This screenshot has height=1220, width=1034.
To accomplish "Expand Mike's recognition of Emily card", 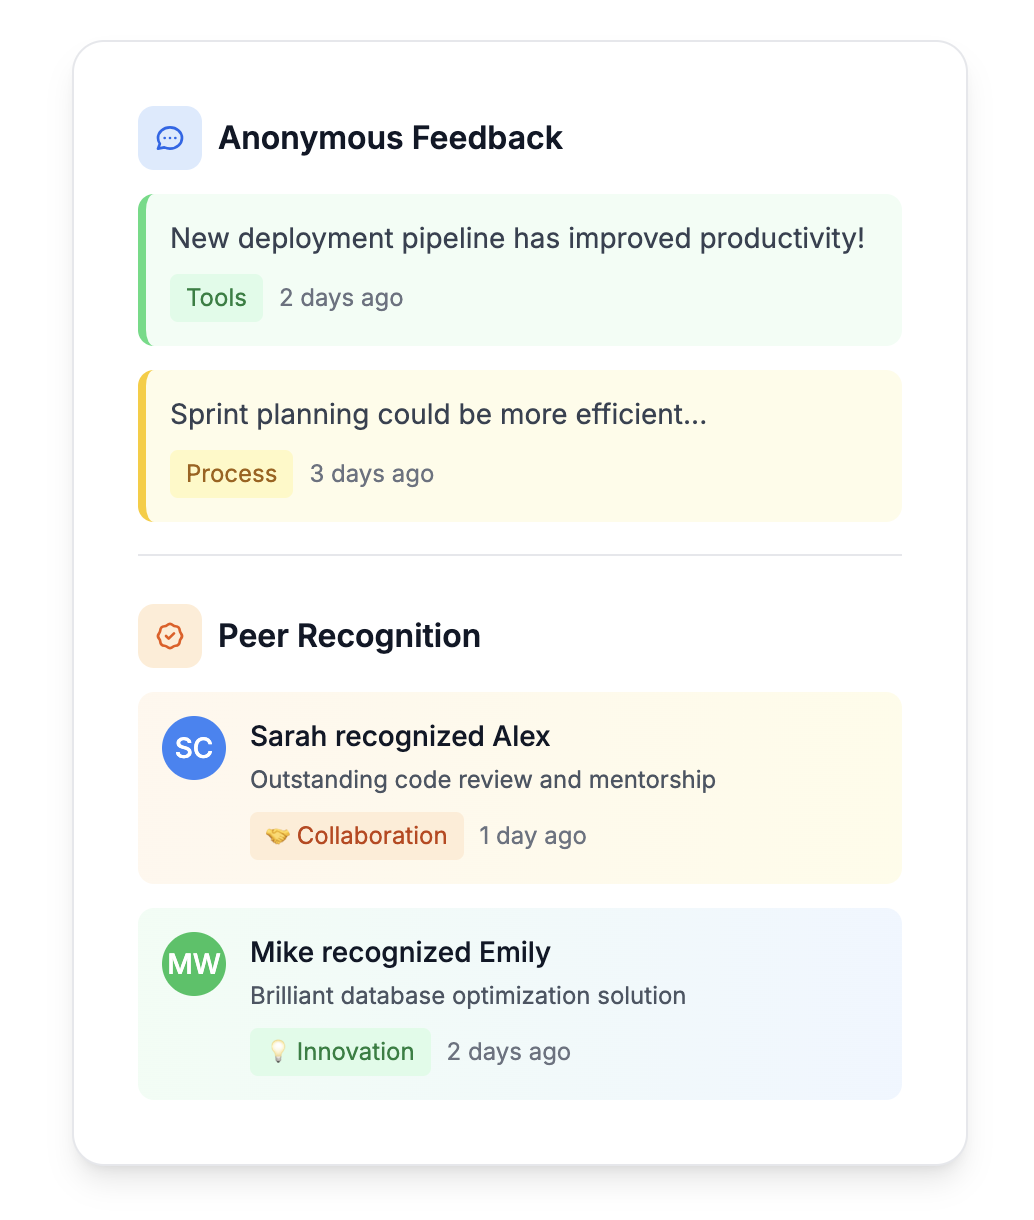I will coord(520,1003).
